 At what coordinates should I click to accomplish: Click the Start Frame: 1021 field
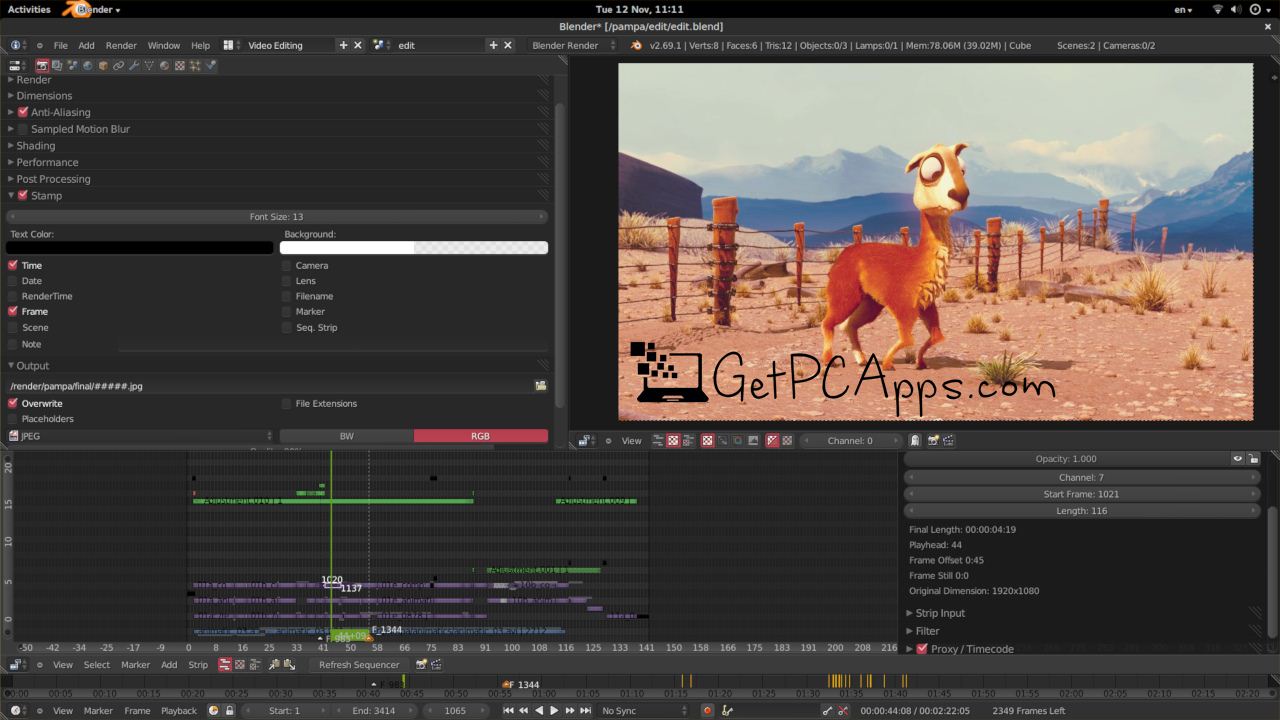coord(1081,494)
